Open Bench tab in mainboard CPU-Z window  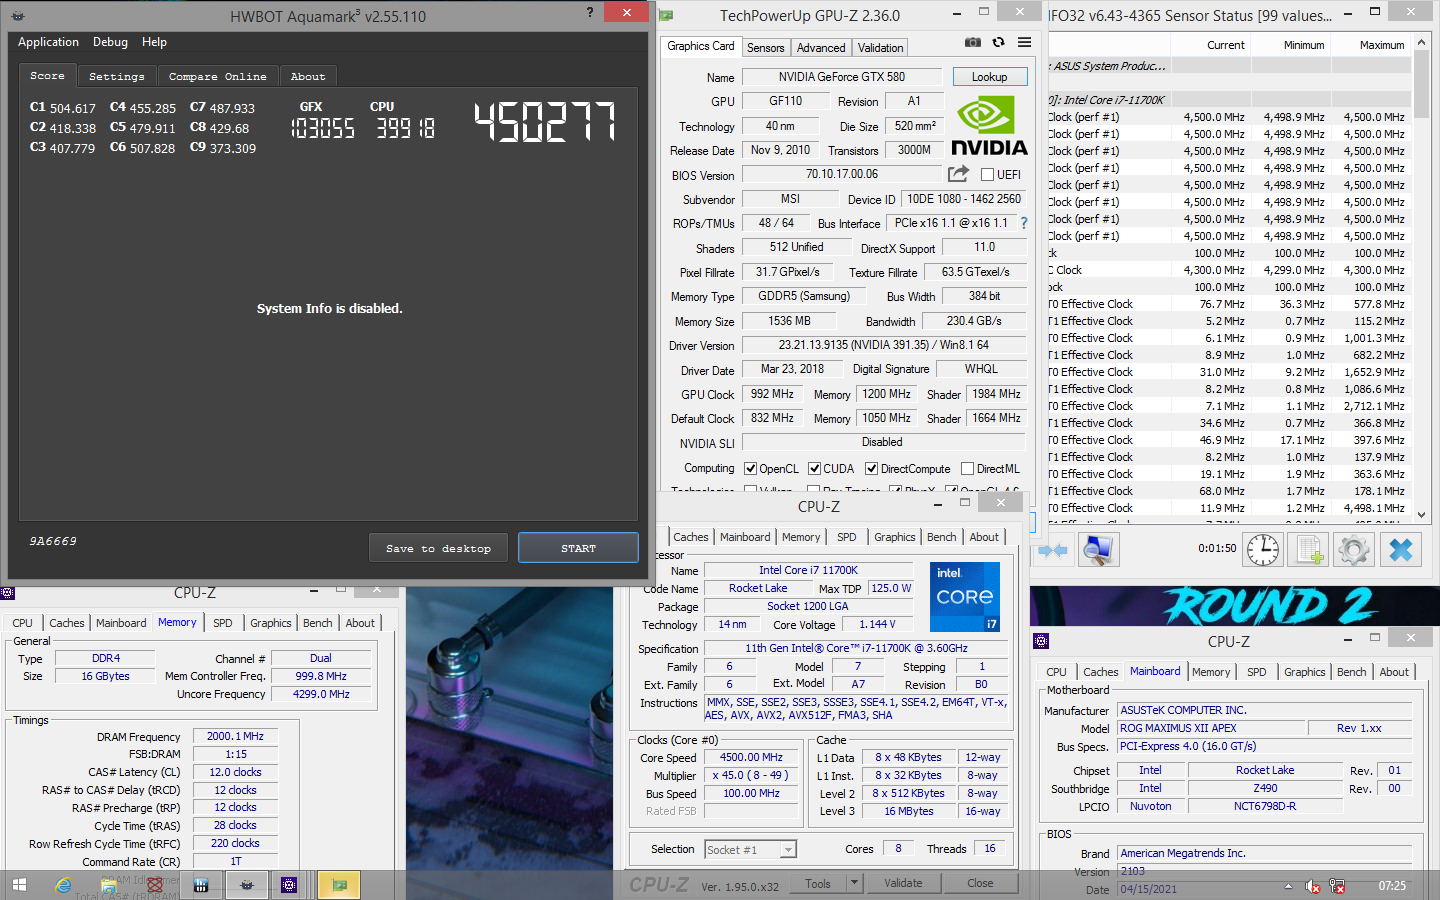click(x=1351, y=672)
